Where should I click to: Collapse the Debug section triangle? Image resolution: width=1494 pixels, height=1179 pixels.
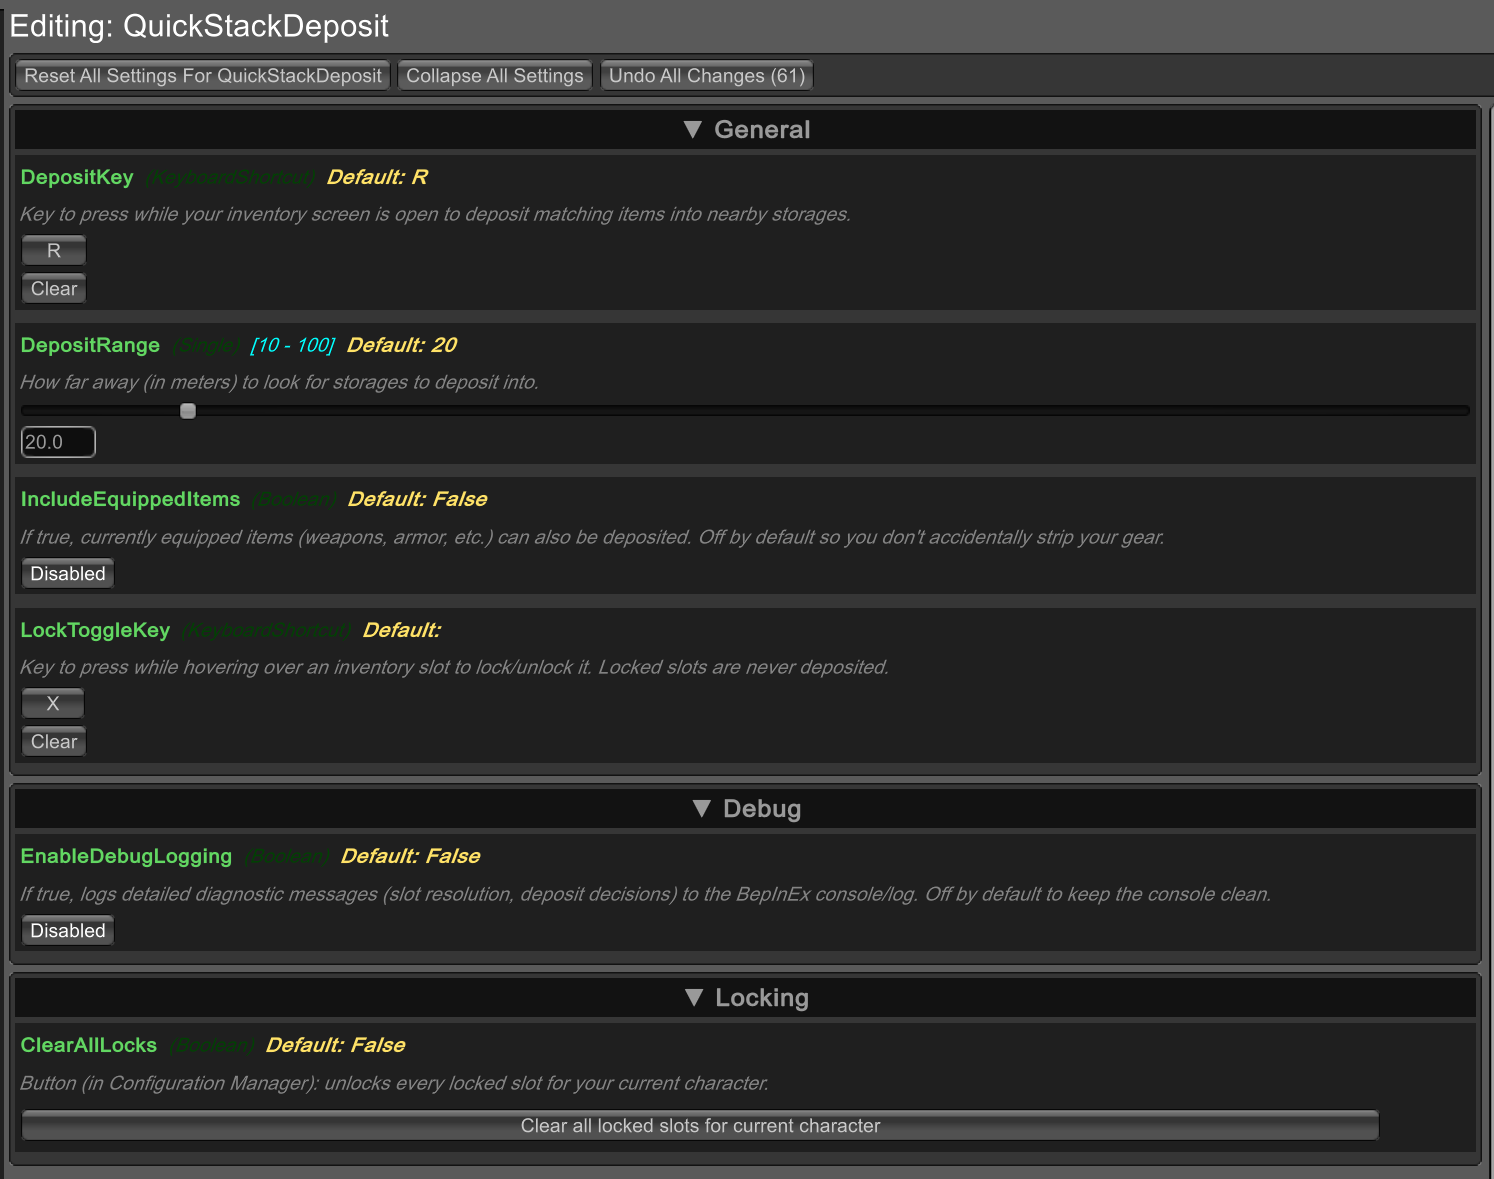pyautogui.click(x=702, y=809)
